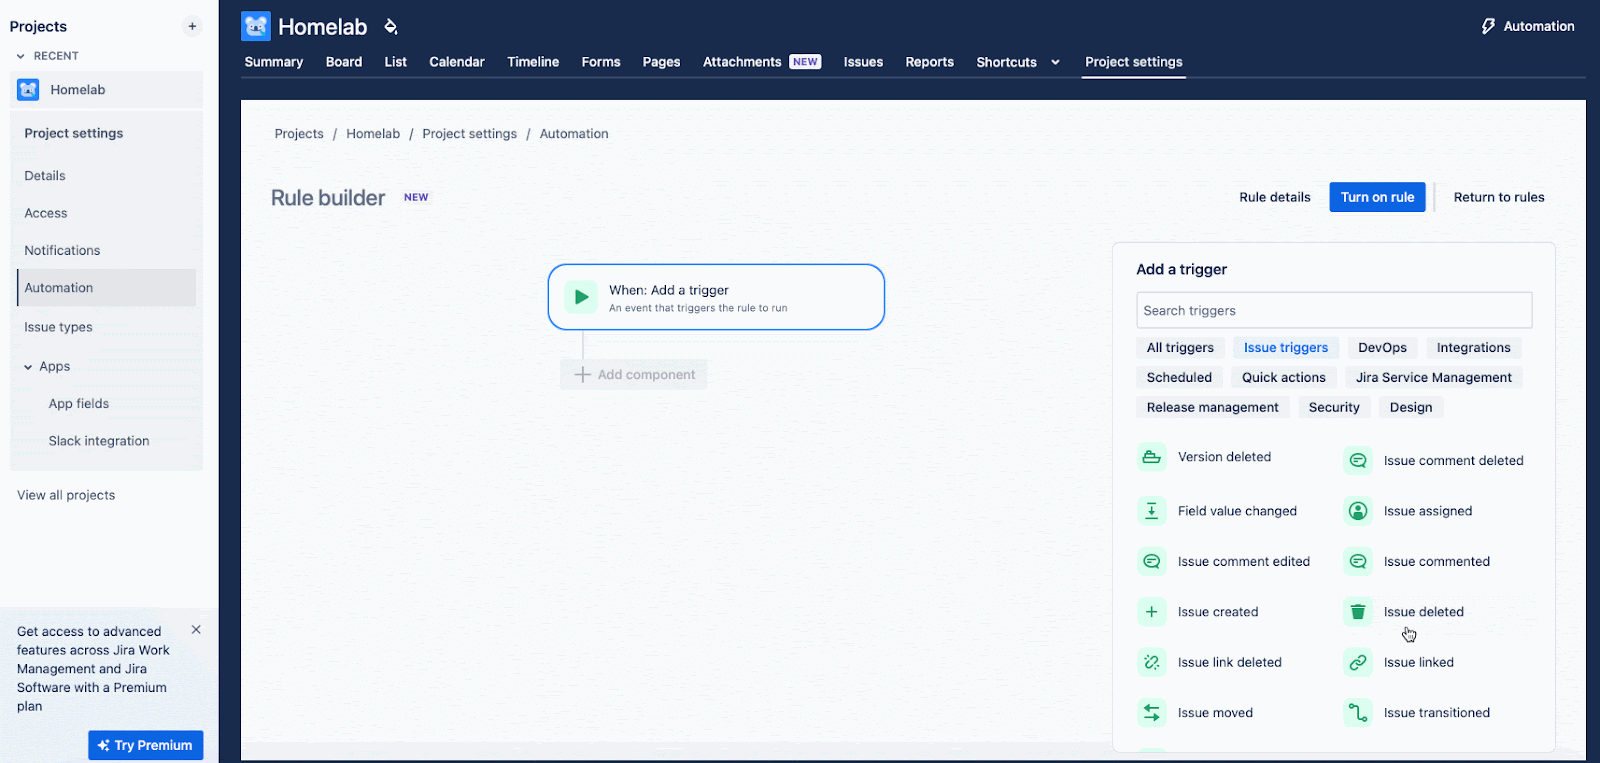1600x763 pixels.
Task: Open the Reports tab
Action: 930,62
